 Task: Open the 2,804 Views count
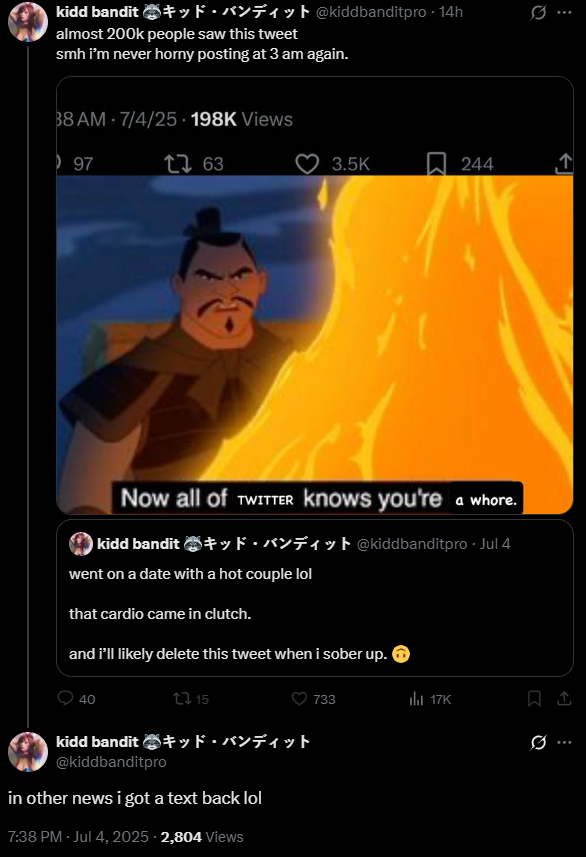(x=202, y=837)
